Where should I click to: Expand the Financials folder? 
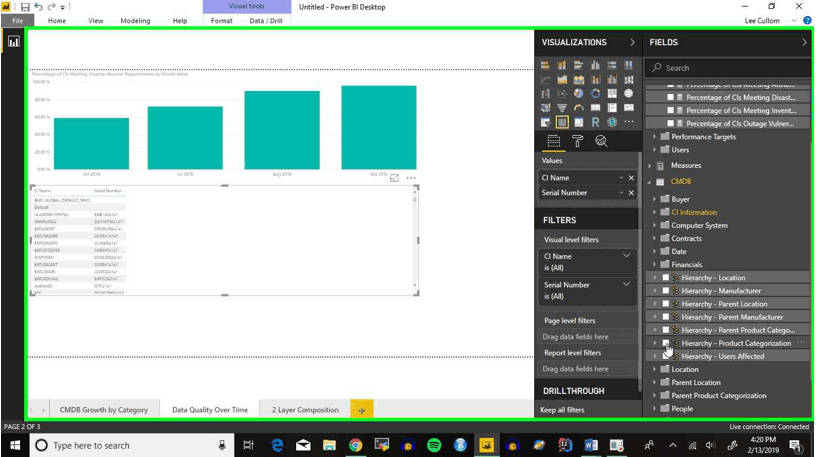(654, 264)
